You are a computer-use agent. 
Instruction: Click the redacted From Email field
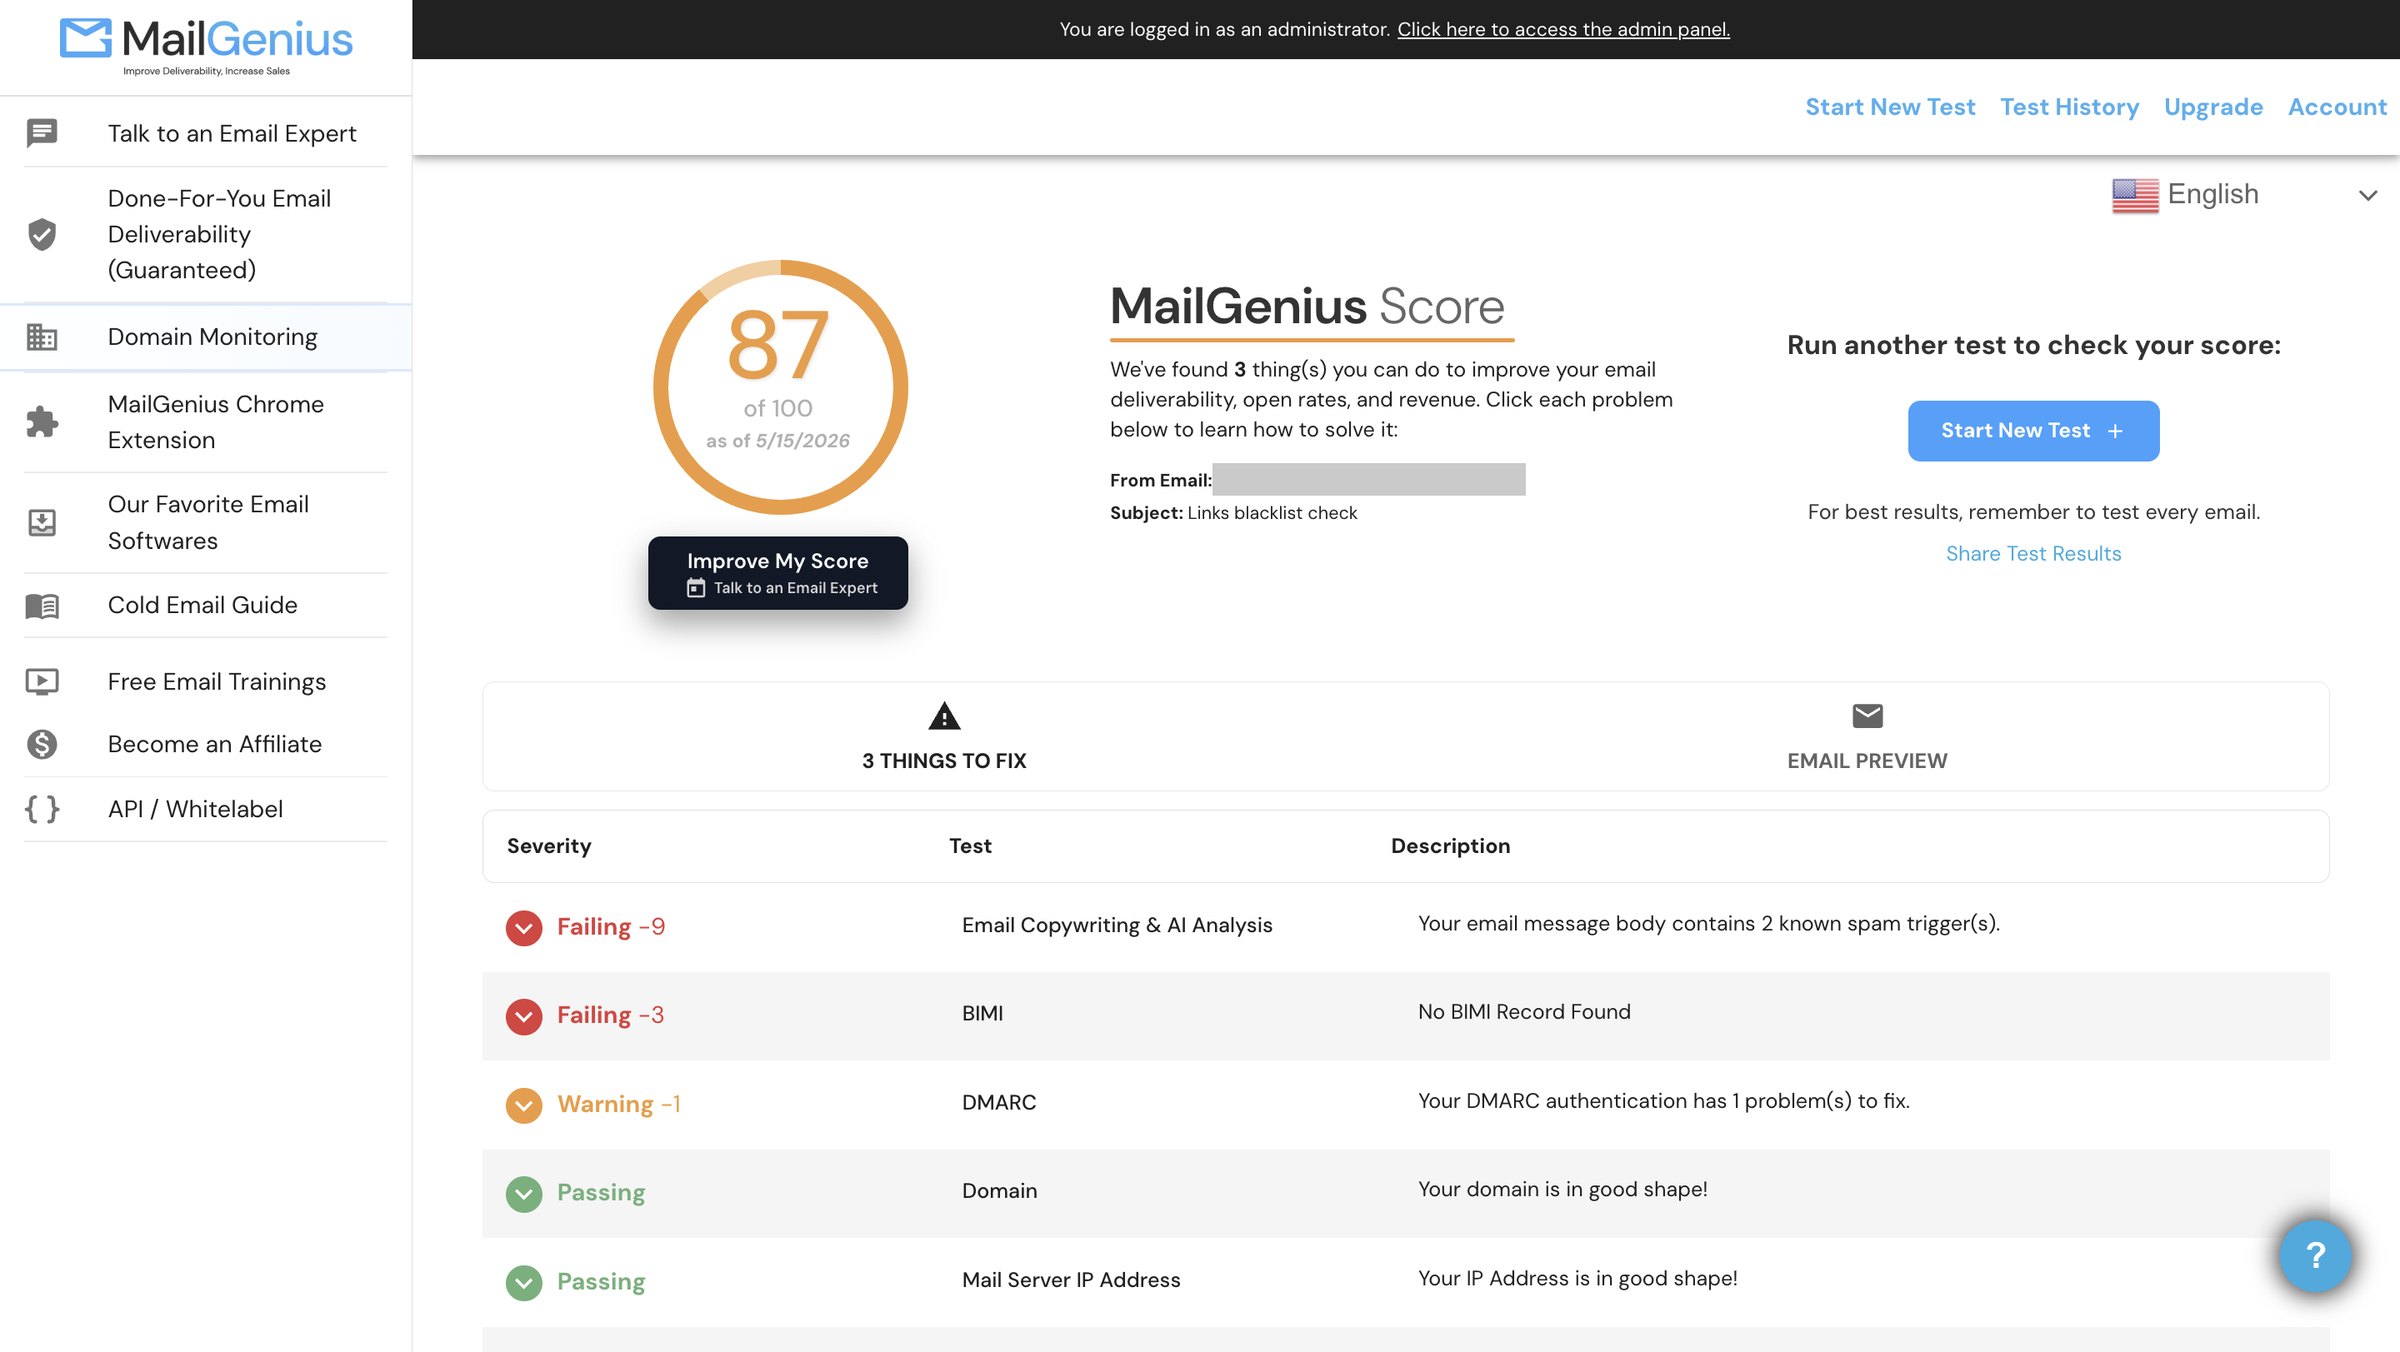click(x=1368, y=479)
